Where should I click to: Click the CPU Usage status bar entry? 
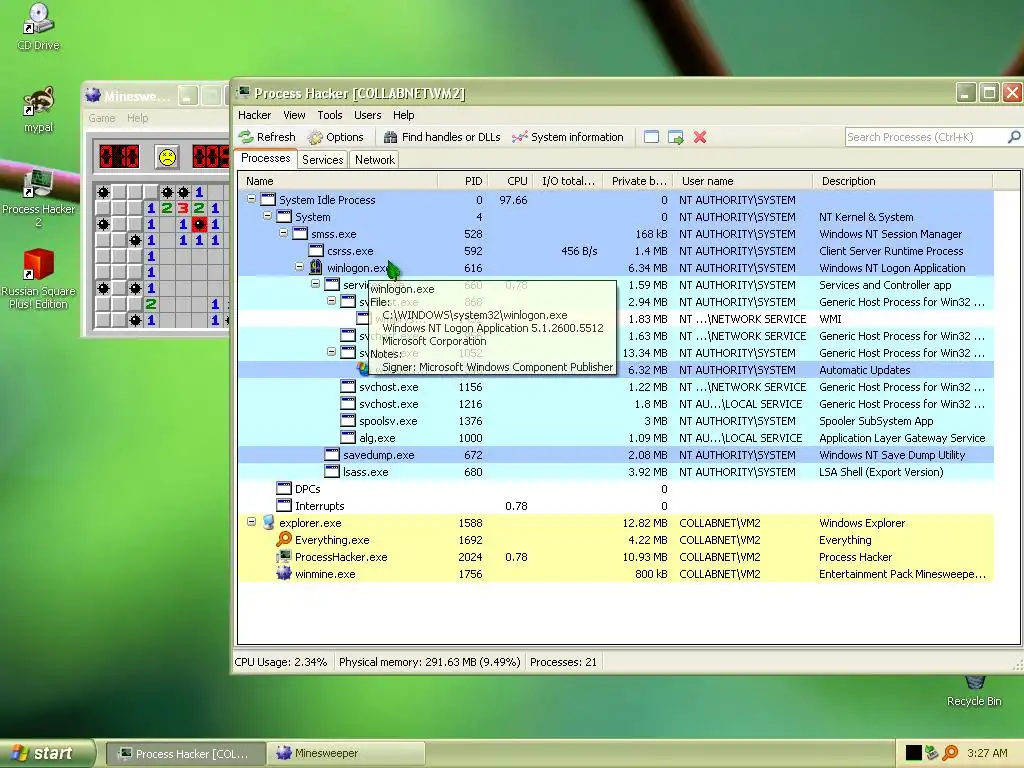281,662
